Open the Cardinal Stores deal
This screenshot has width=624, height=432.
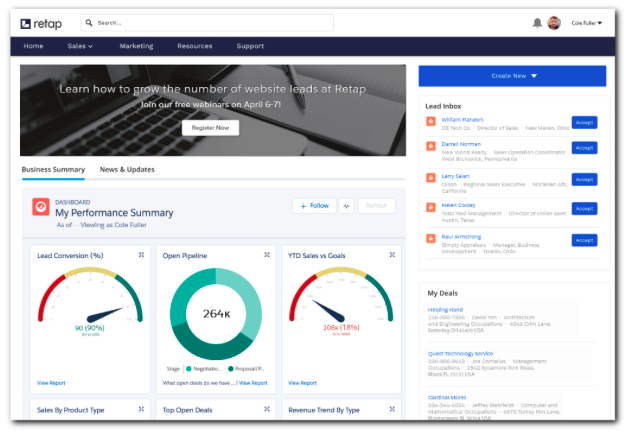447,397
